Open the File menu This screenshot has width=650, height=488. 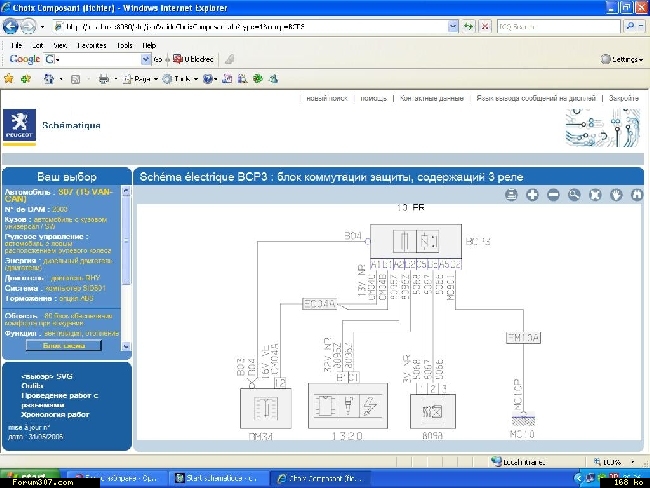click(16, 45)
